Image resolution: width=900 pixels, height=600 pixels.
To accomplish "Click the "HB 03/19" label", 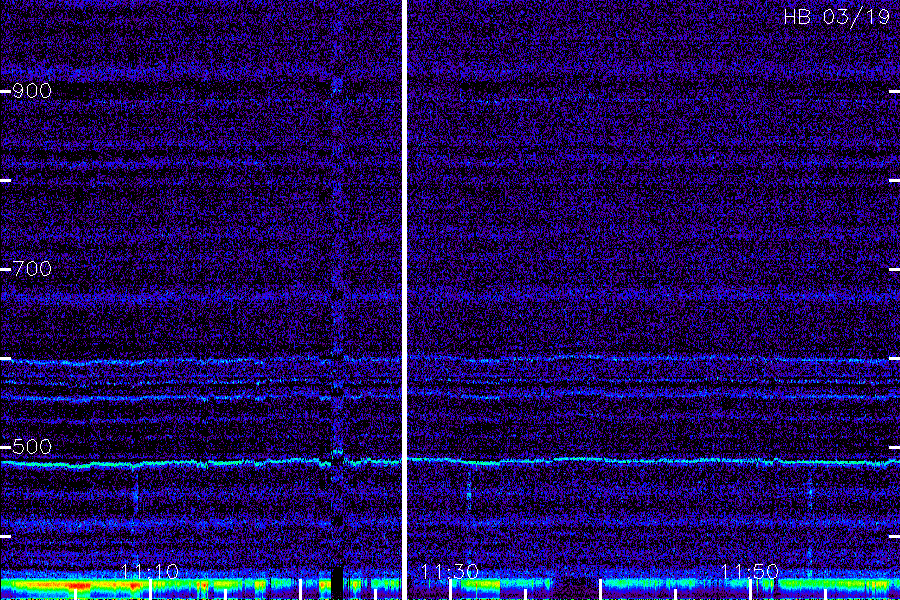I will (x=836, y=17).
